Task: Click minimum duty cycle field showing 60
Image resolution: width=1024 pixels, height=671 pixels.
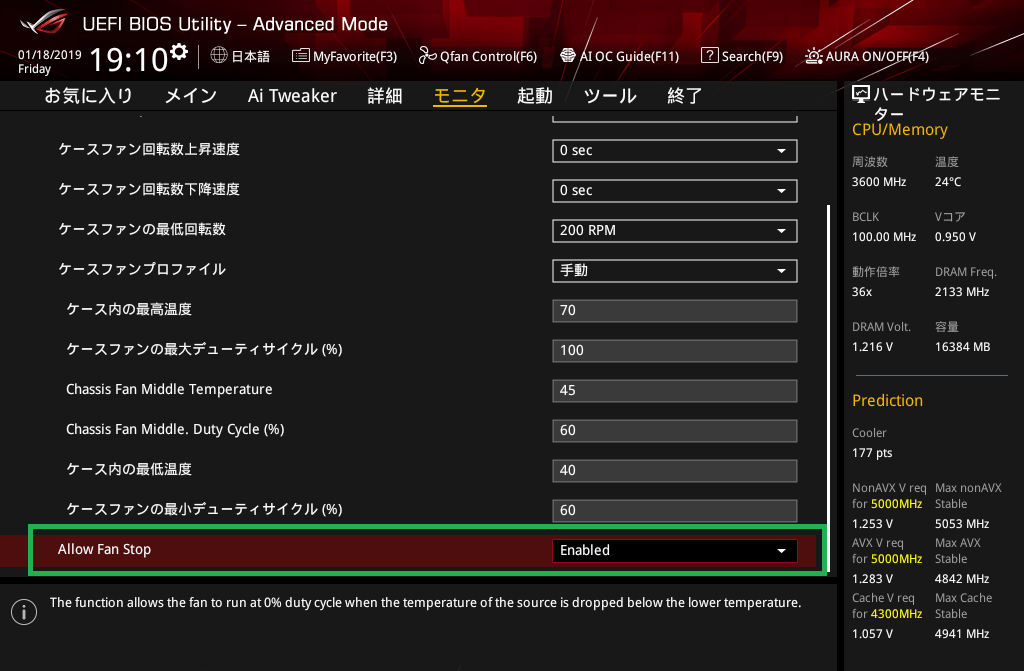Action: 675,510
